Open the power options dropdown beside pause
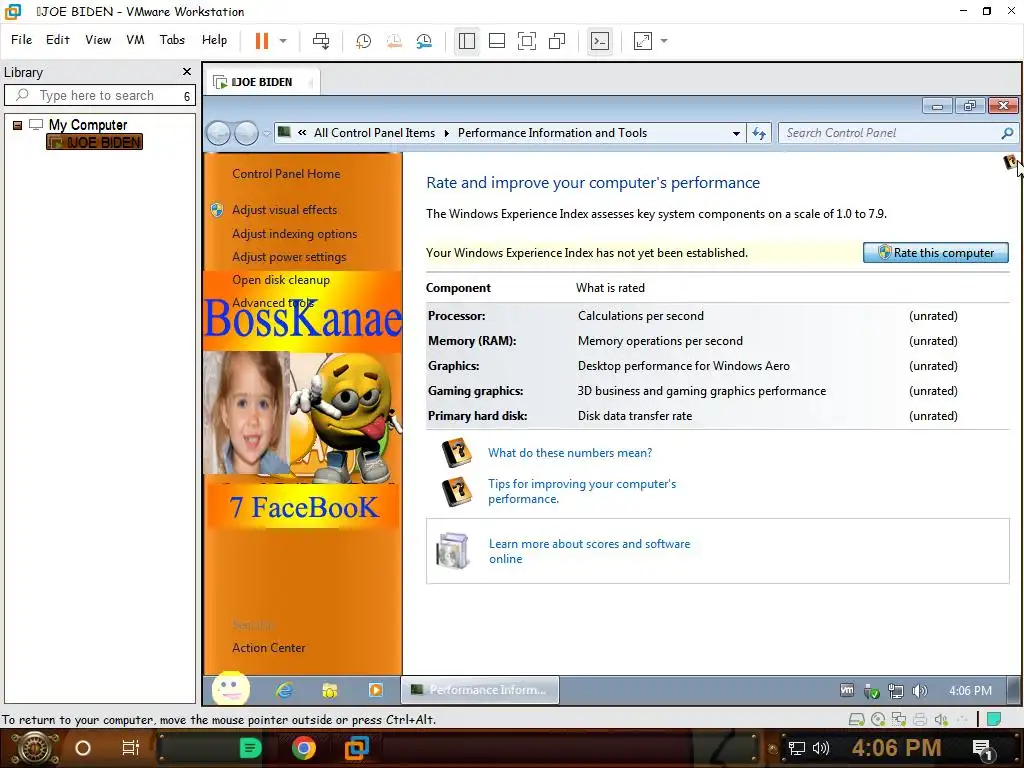Screen dimensions: 1024x768 283,40
